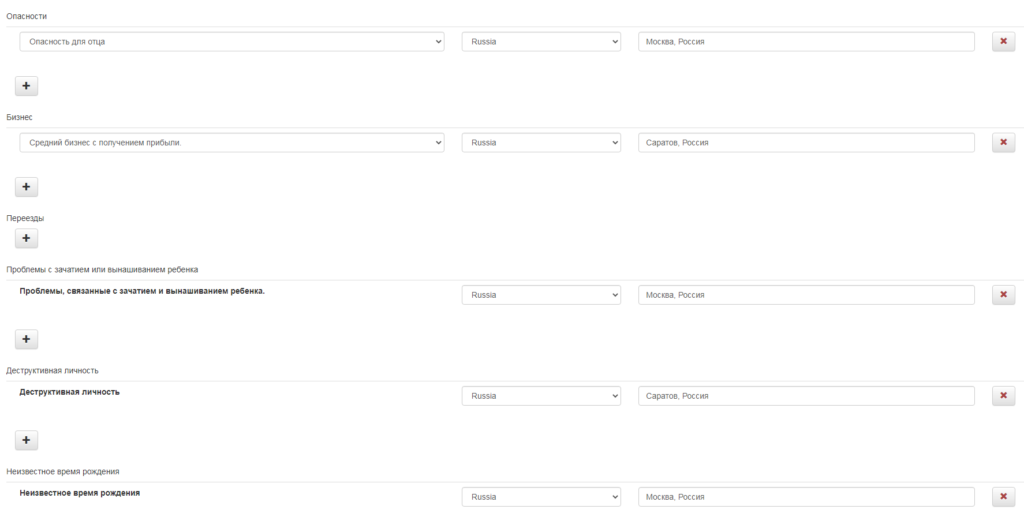1024x517 pixels.
Task: Open country dropdown for Неизвестное время рождения
Action: [x=541, y=497]
